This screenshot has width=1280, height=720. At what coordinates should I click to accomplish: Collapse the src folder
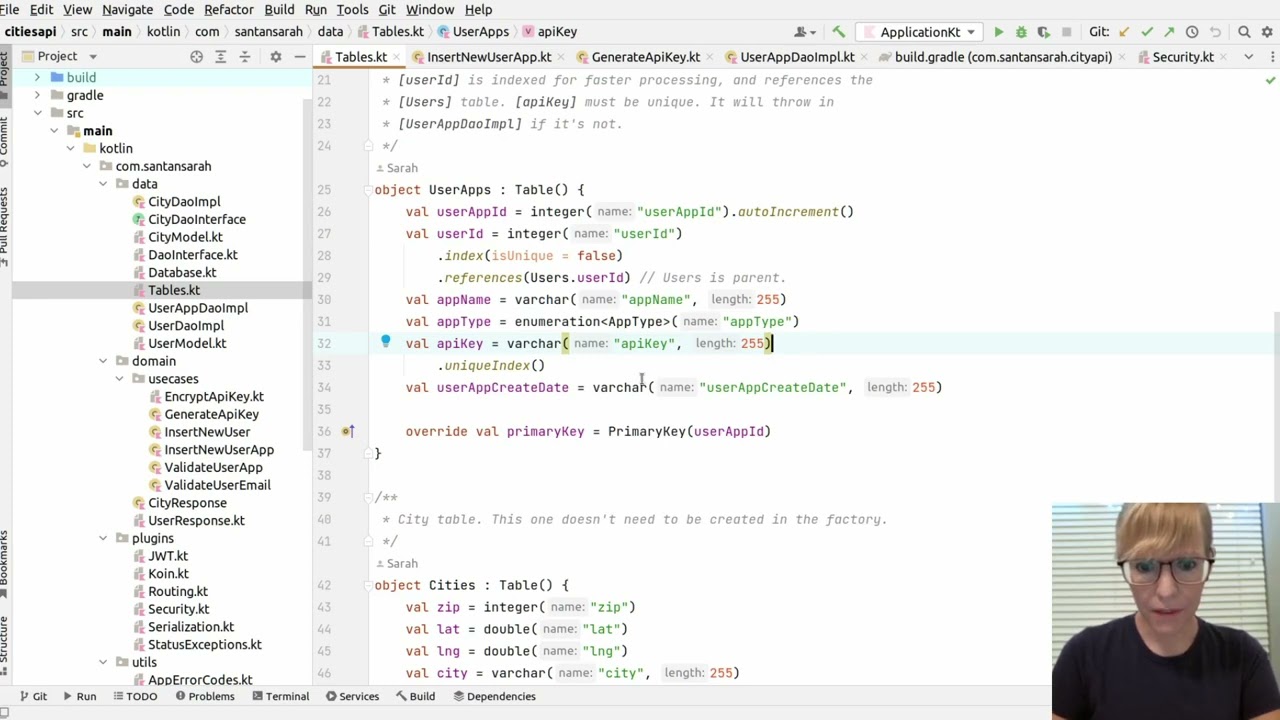pyautogui.click(x=37, y=113)
